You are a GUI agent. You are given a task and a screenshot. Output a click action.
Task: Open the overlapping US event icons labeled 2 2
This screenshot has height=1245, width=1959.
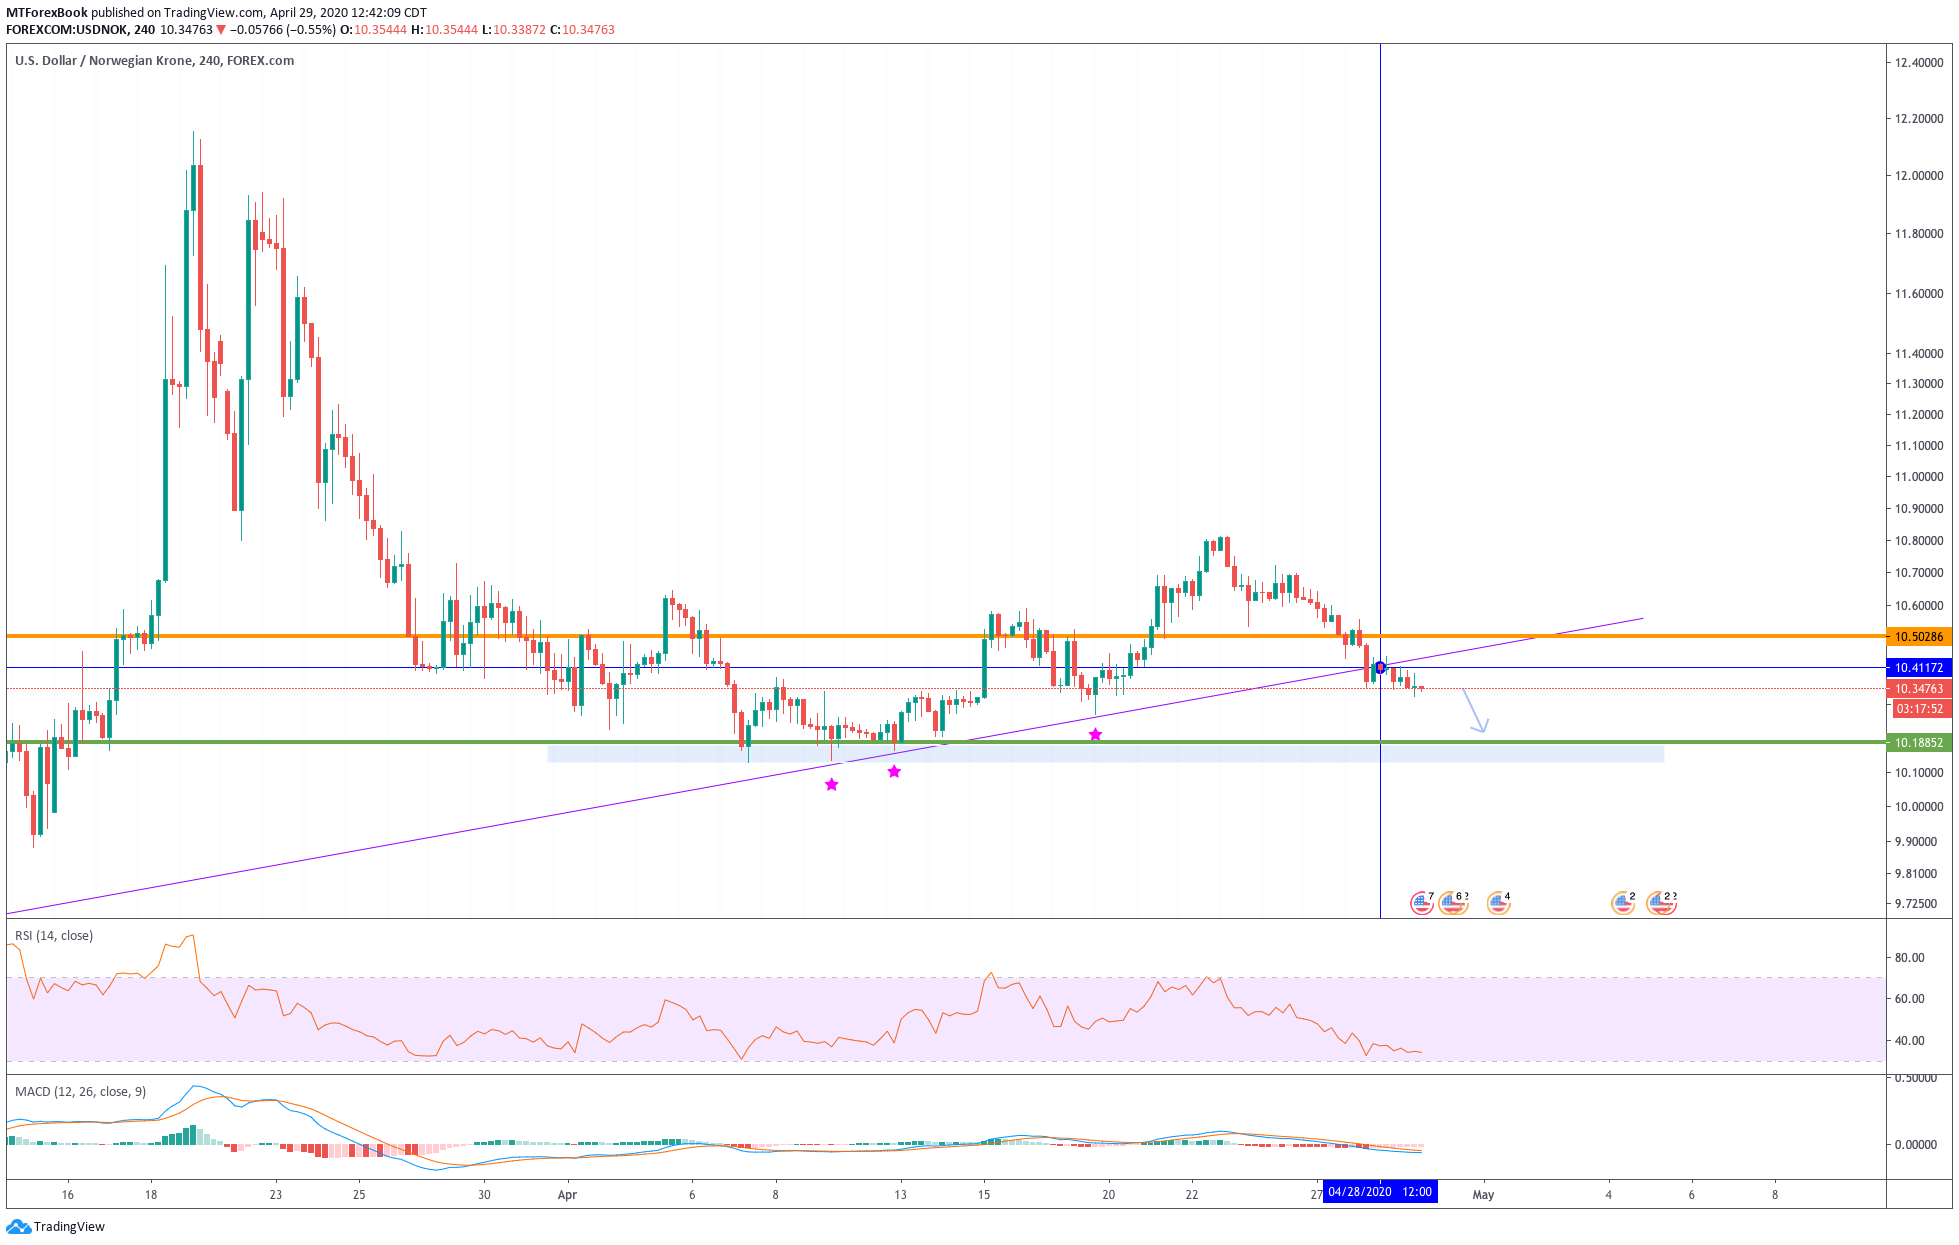click(1660, 904)
